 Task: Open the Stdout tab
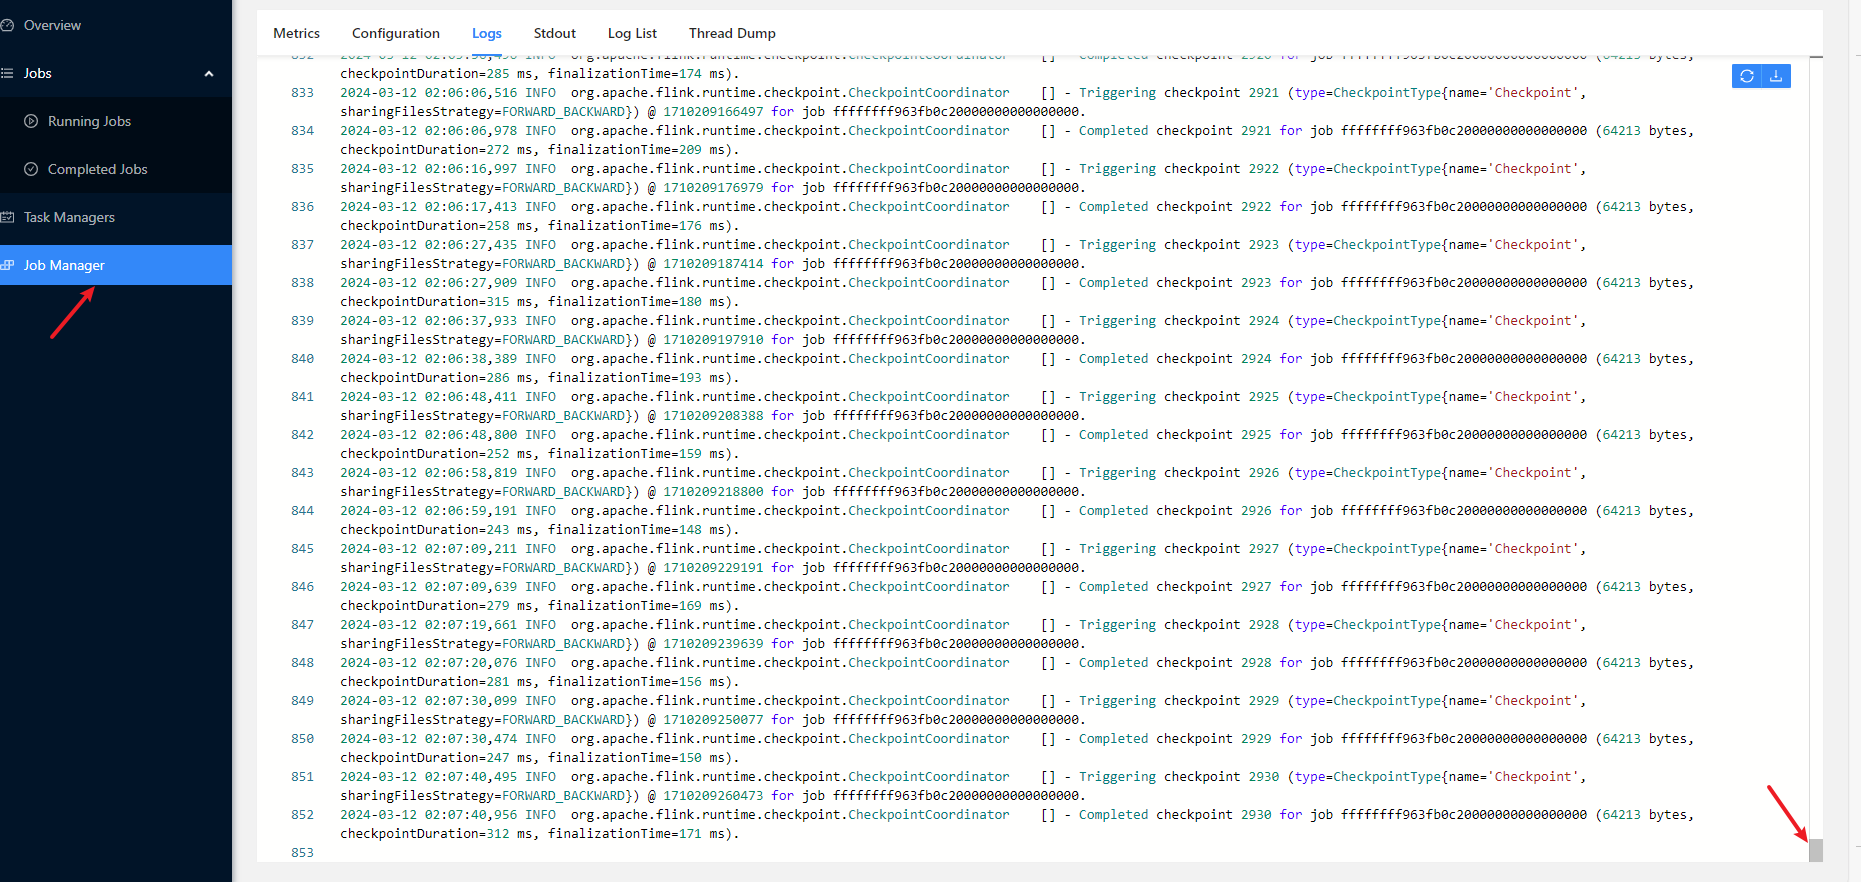[555, 33]
